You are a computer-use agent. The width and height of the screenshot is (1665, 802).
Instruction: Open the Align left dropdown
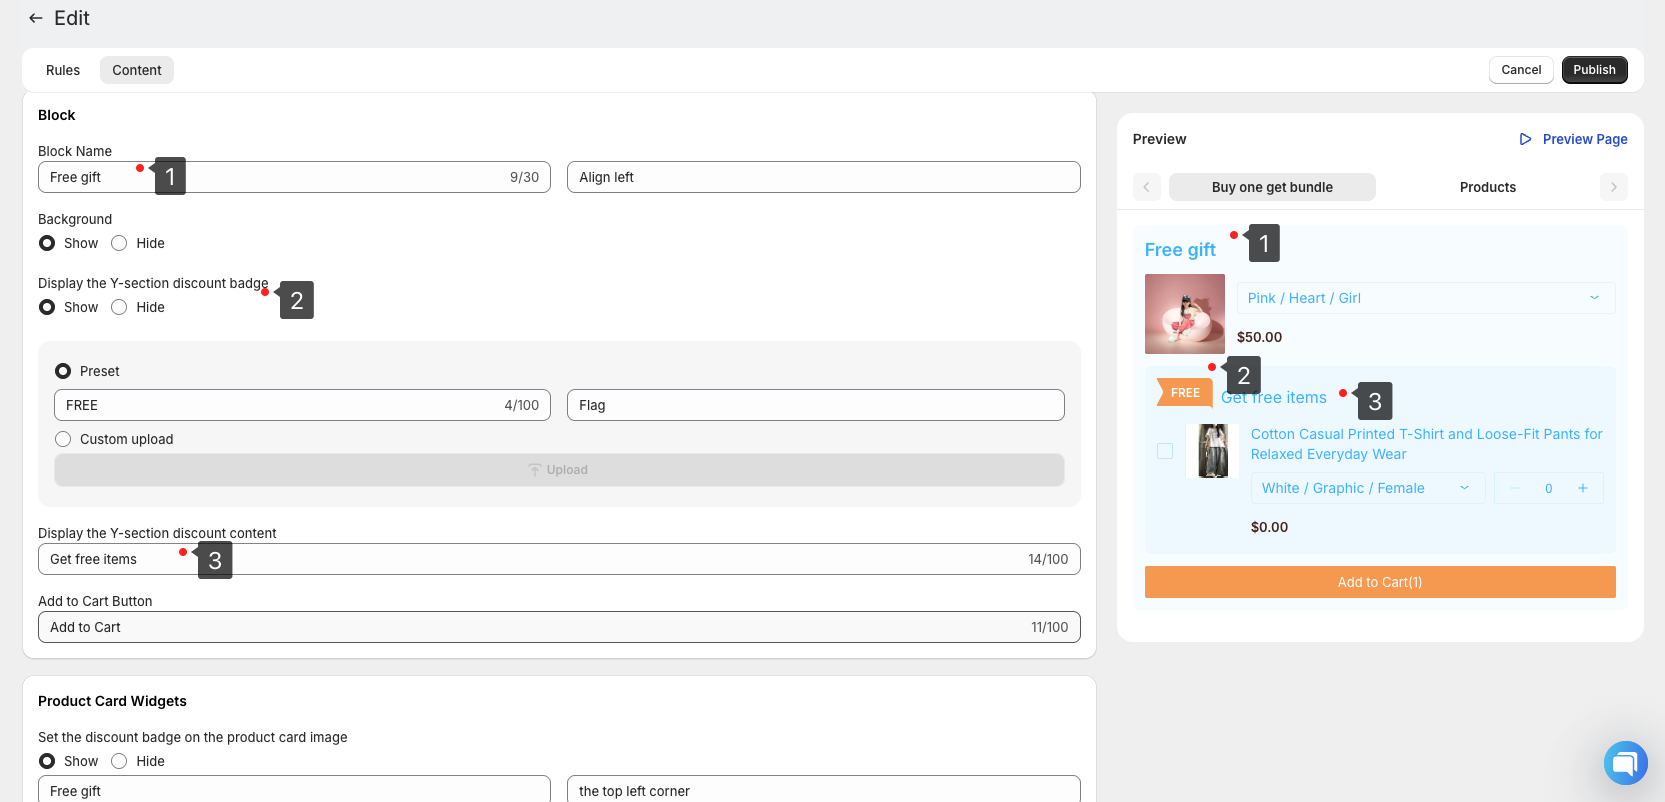tap(823, 177)
